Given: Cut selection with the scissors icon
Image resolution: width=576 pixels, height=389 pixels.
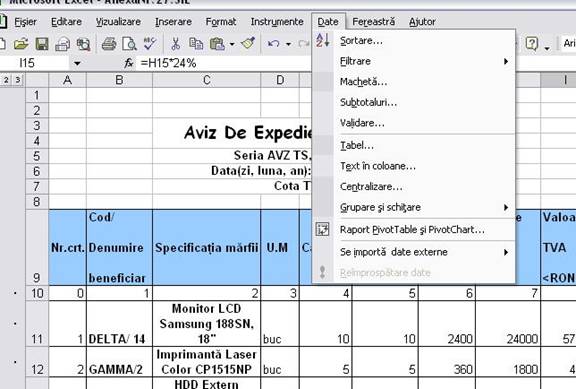Looking at the screenshot, I should pyautogui.click(x=176, y=44).
